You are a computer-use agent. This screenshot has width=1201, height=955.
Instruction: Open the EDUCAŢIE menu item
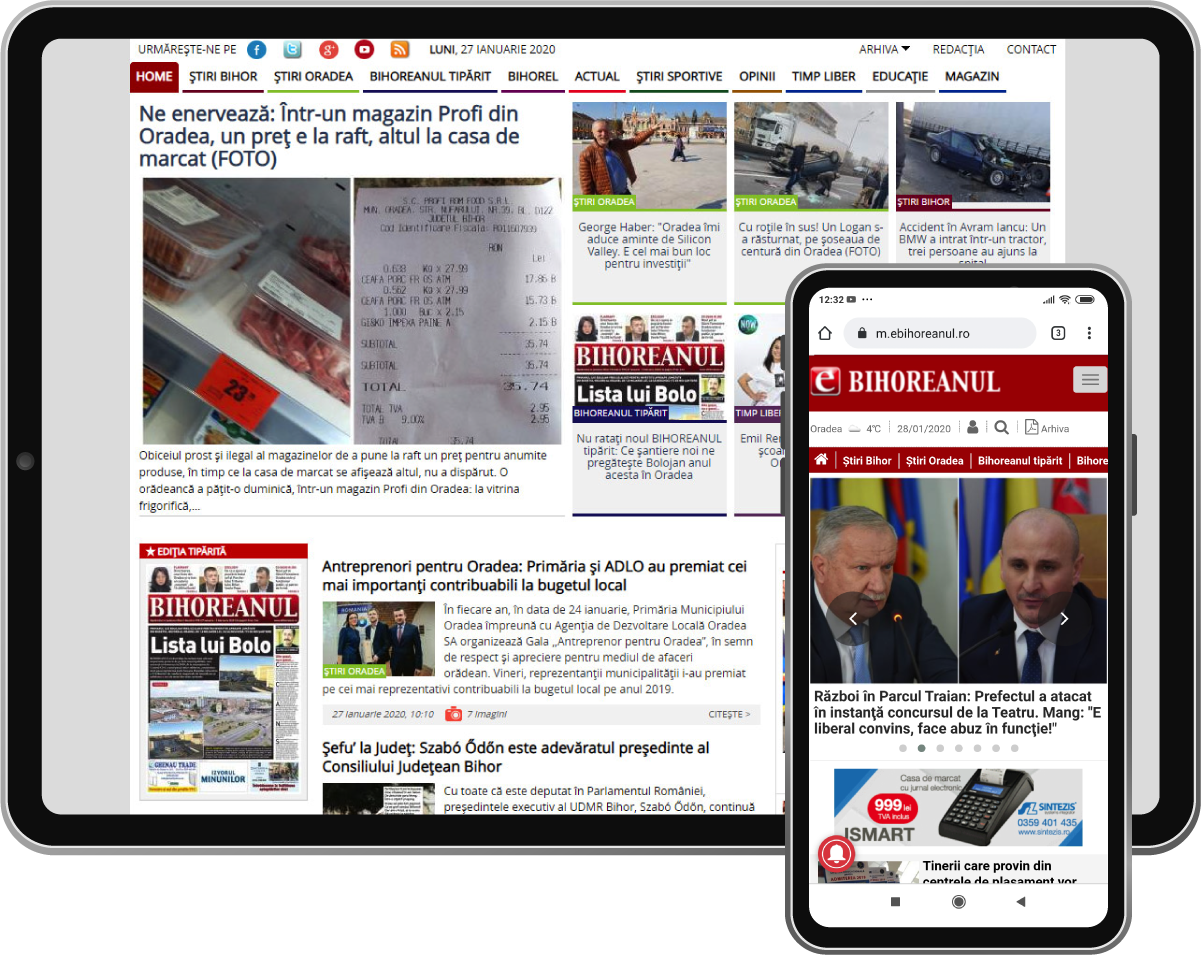[900, 77]
